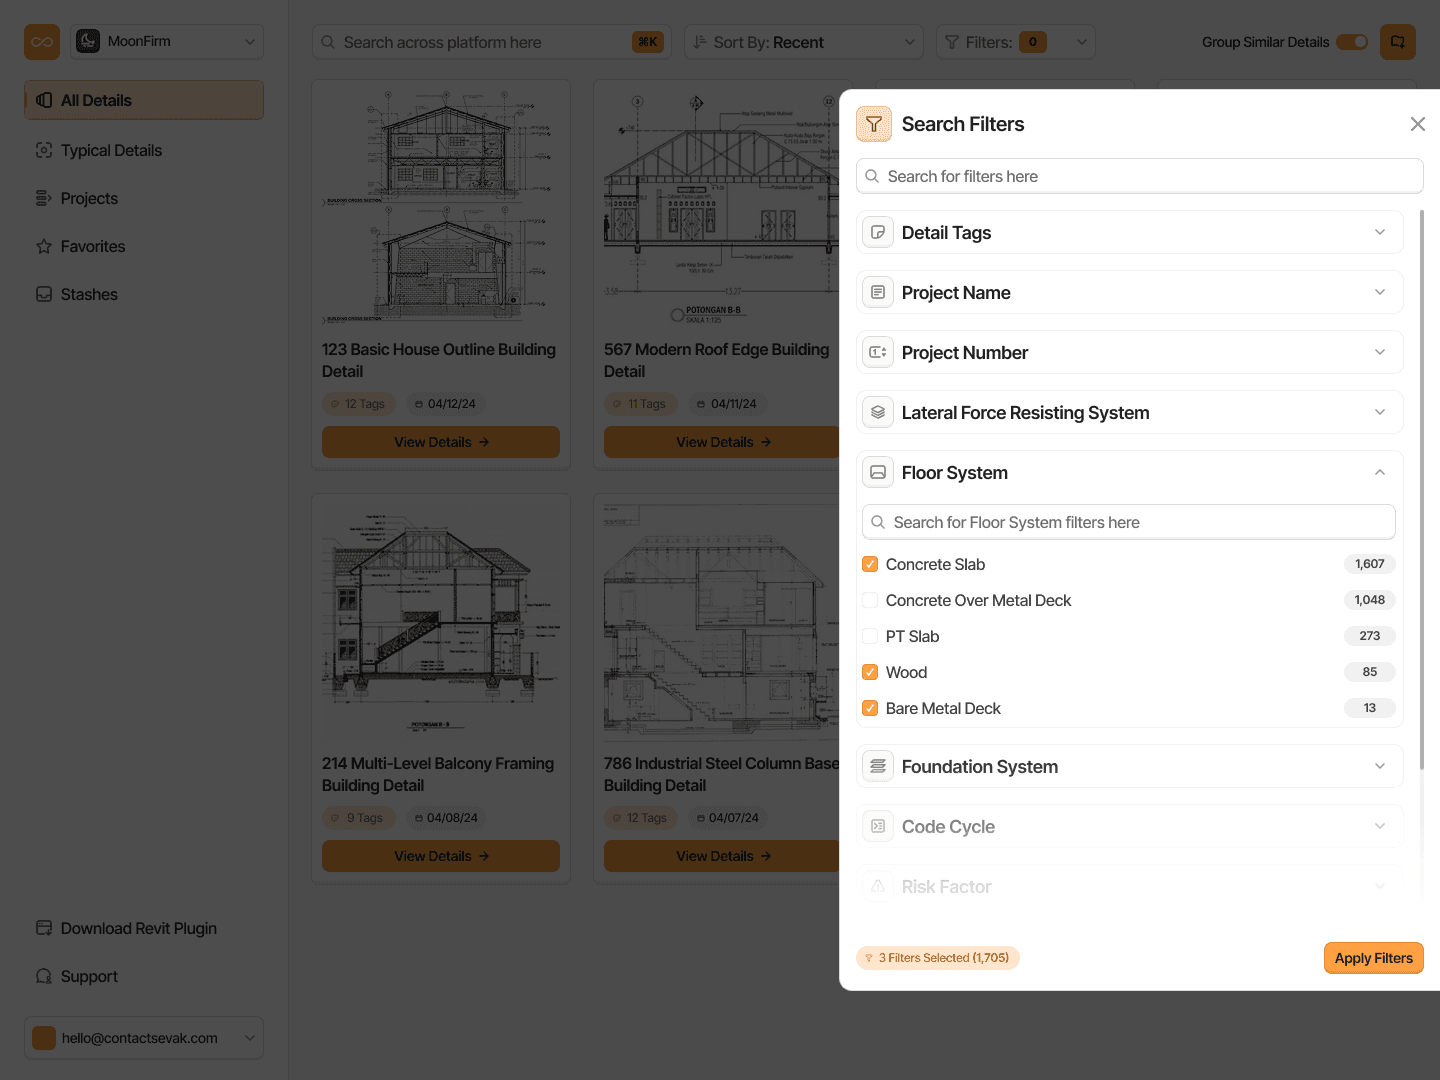This screenshot has height=1080, width=1440.
Task: Close the Search Filters panel
Action: 1418,124
